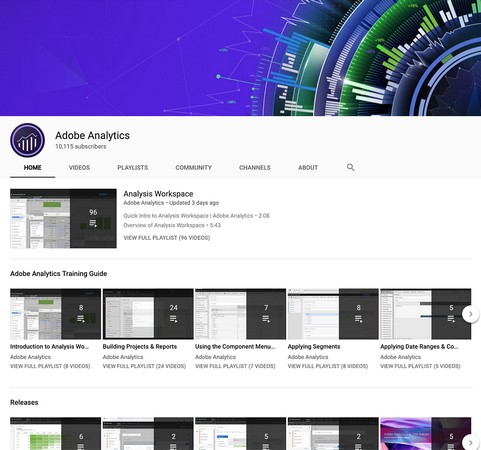This screenshot has height=450, width=481.
Task: Click the Adobe Analytics channel avatar
Action: coord(27,140)
